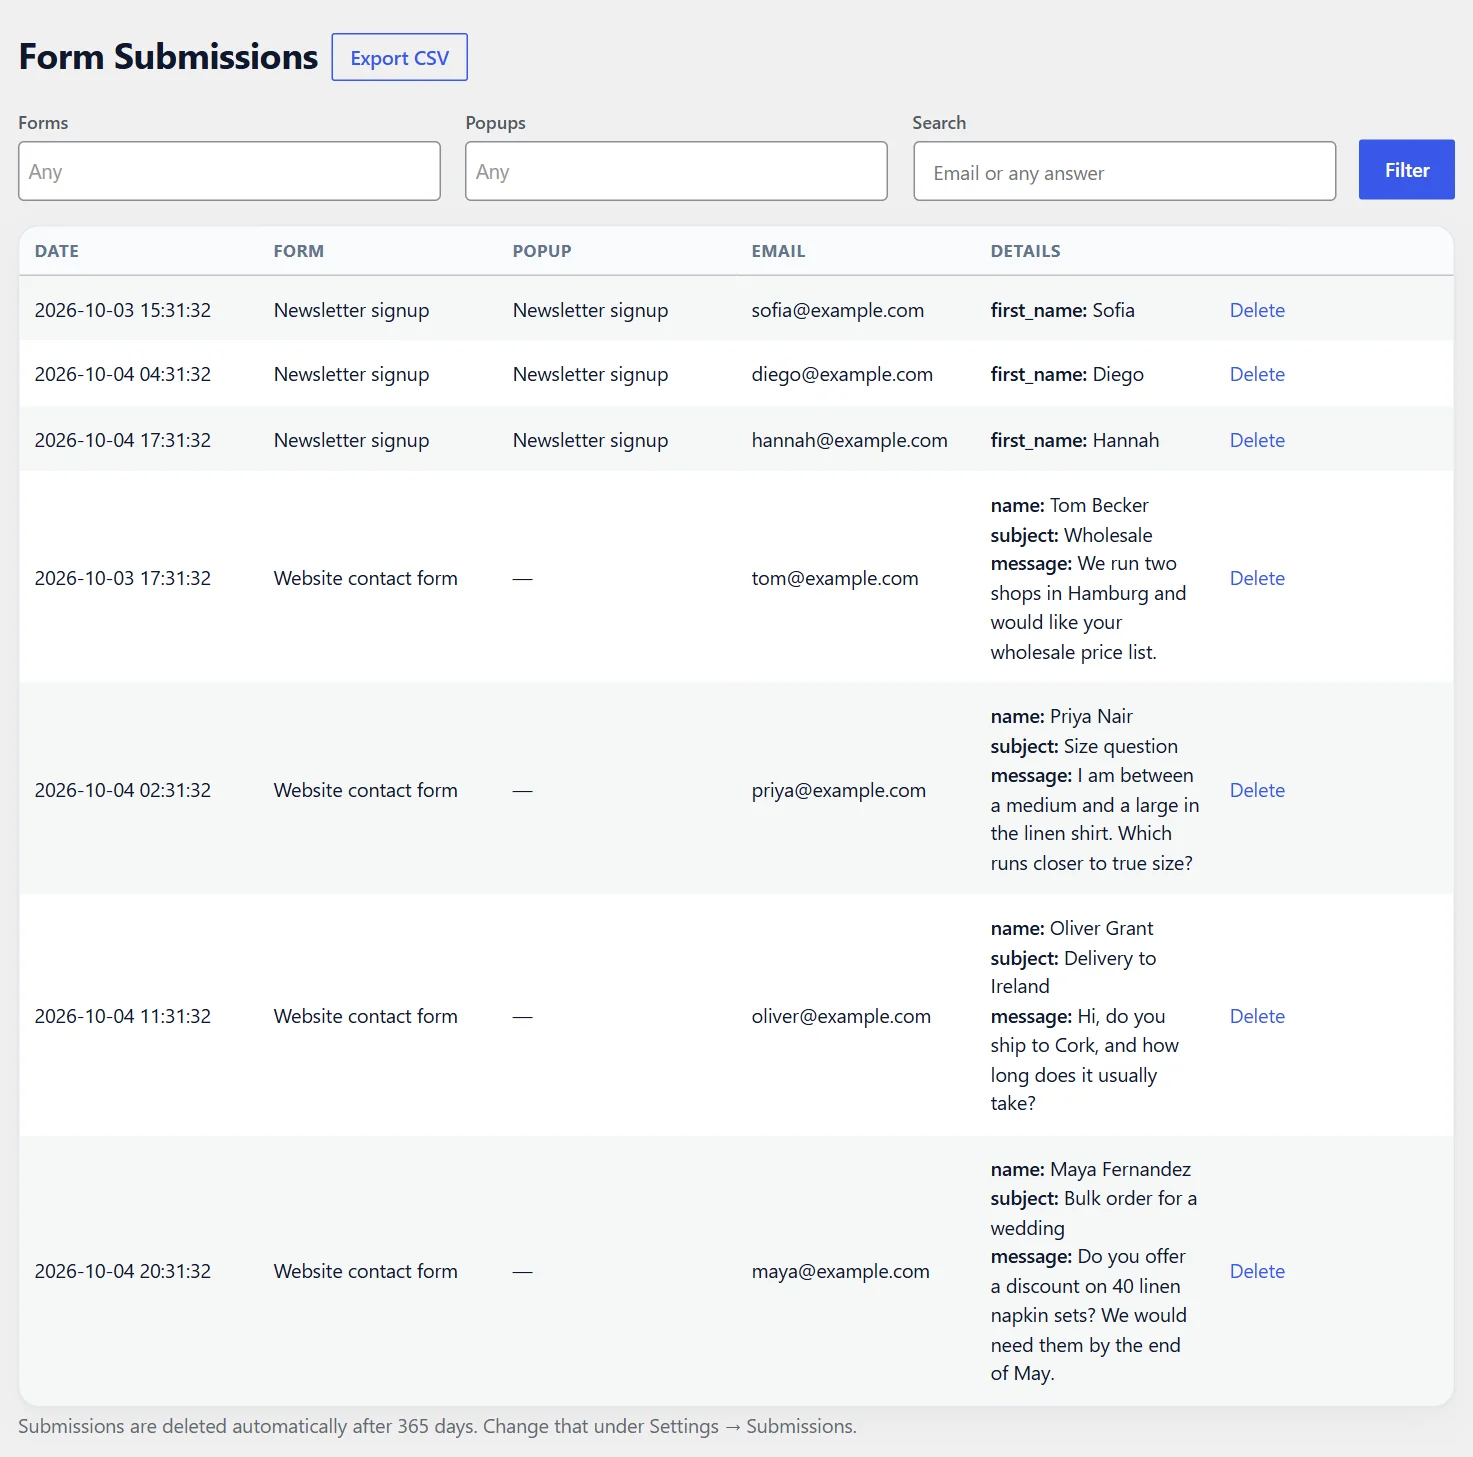Open the Forms filter dropdown
The height and width of the screenshot is (1457, 1473).
pyautogui.click(x=229, y=171)
